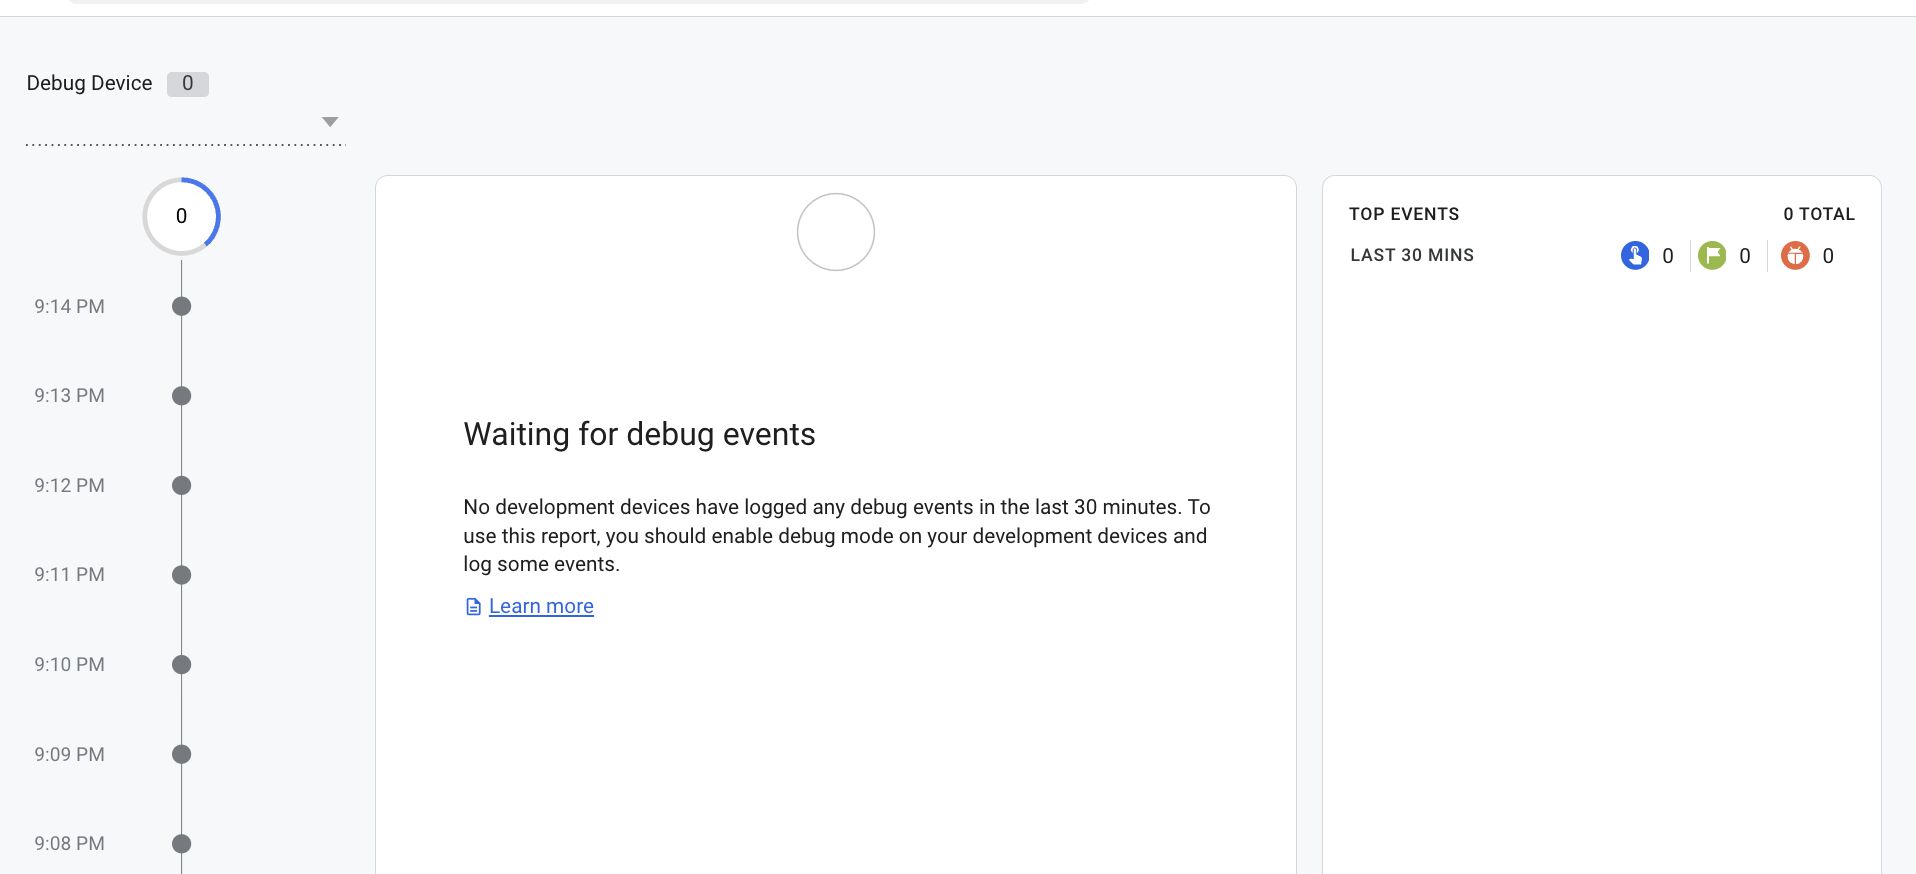Select the 9:11 PM timeline marker
1916x874 pixels.
[181, 575]
